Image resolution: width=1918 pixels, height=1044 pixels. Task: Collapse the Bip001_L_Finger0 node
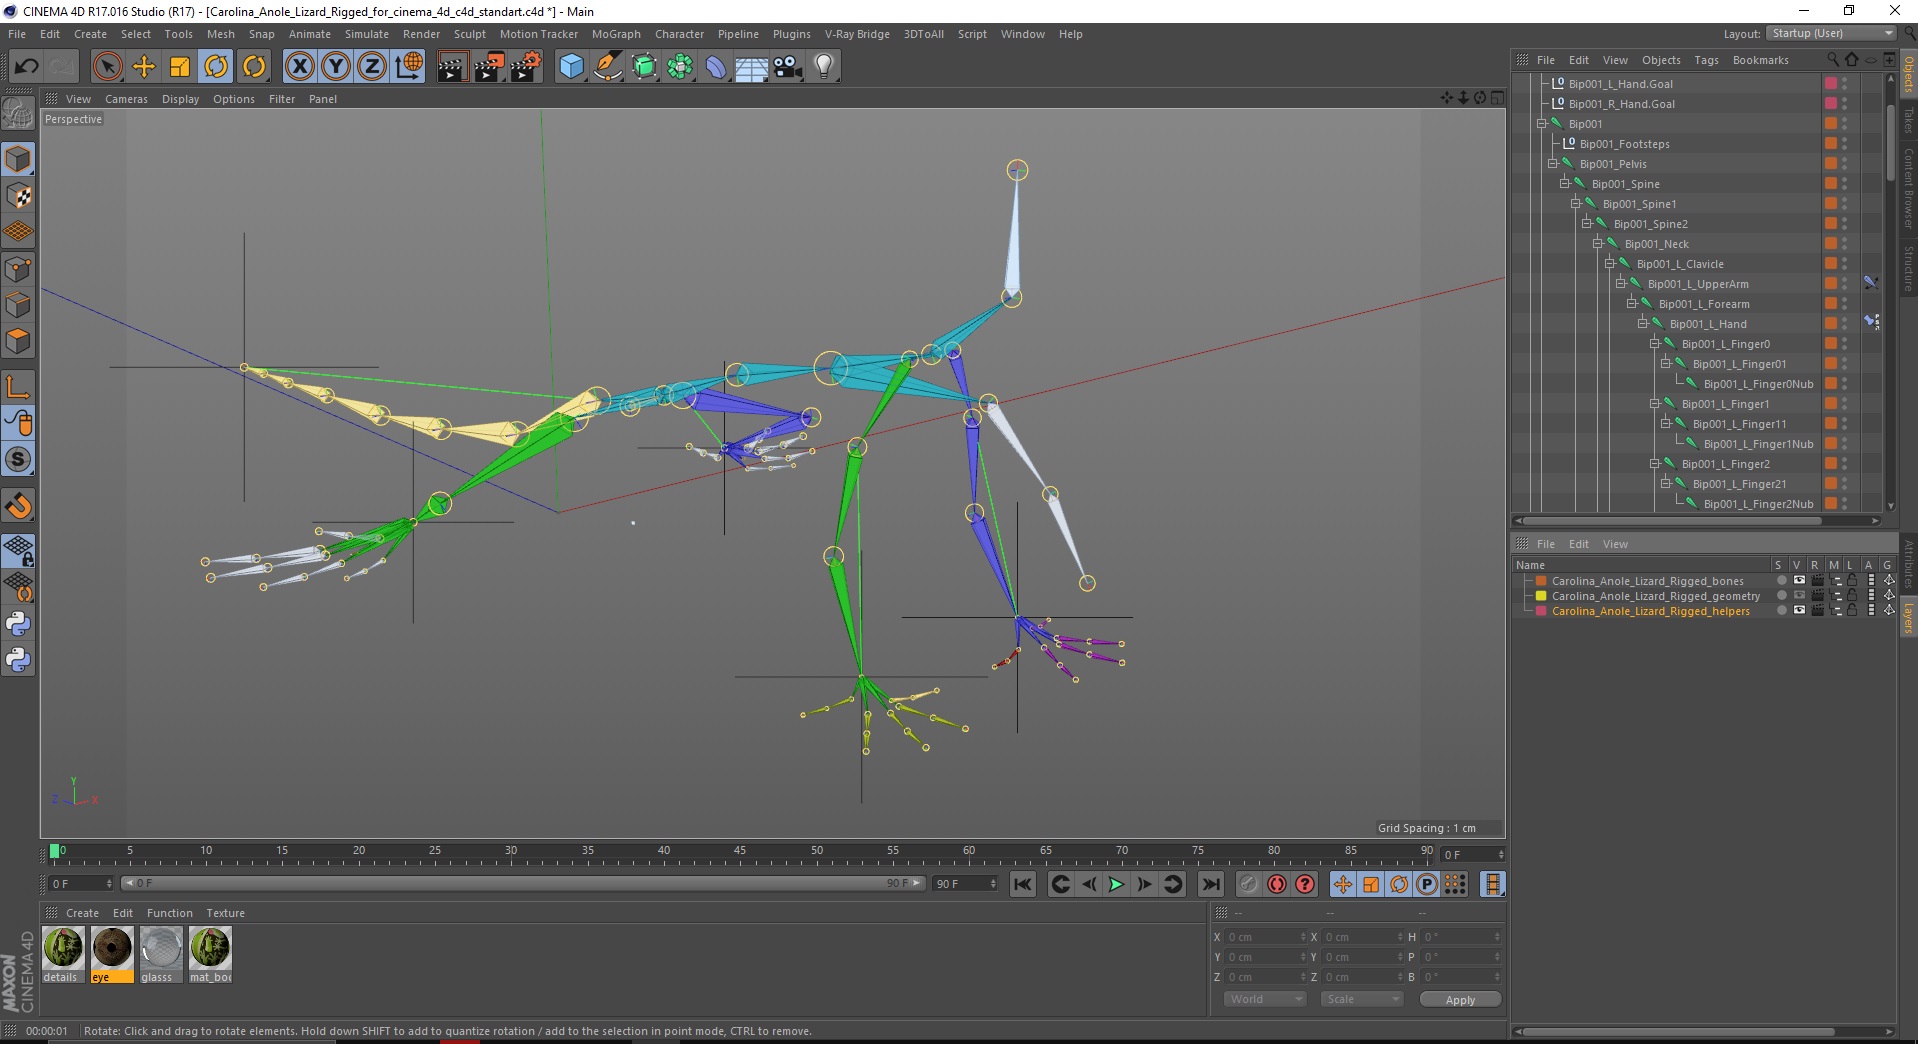pyautogui.click(x=1654, y=344)
